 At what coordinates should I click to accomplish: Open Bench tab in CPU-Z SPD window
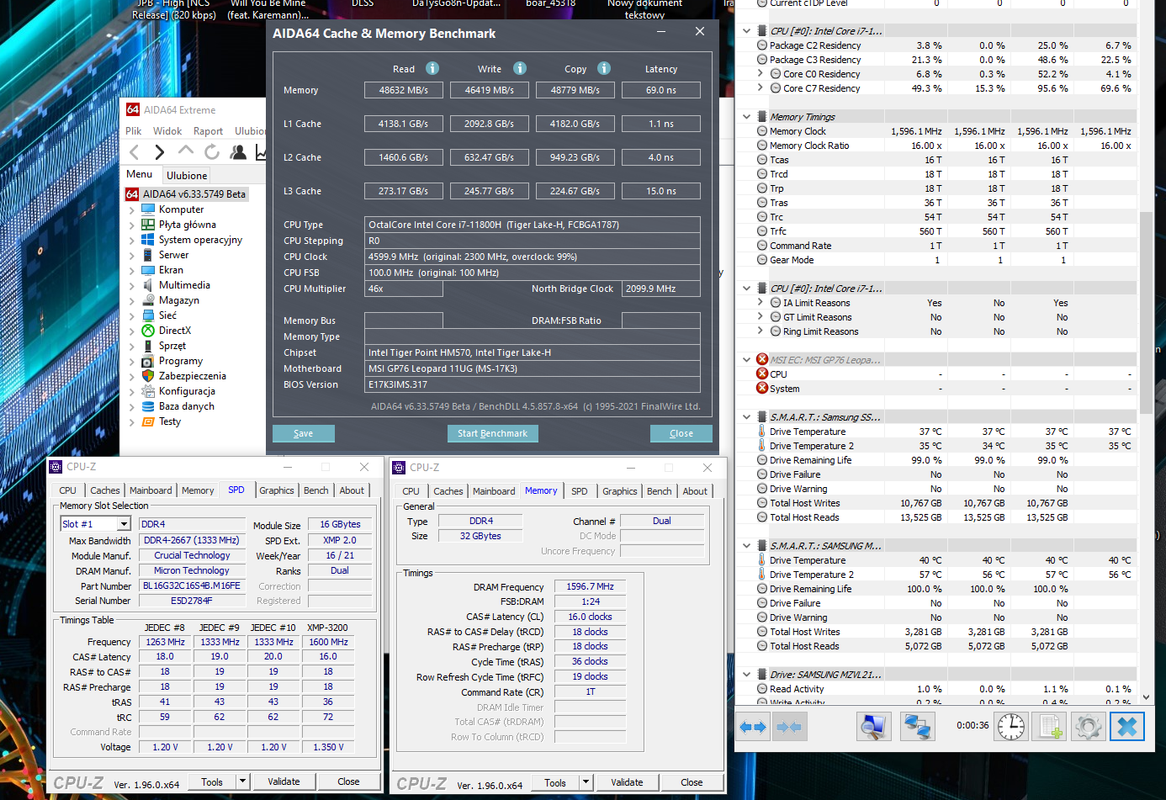point(316,491)
